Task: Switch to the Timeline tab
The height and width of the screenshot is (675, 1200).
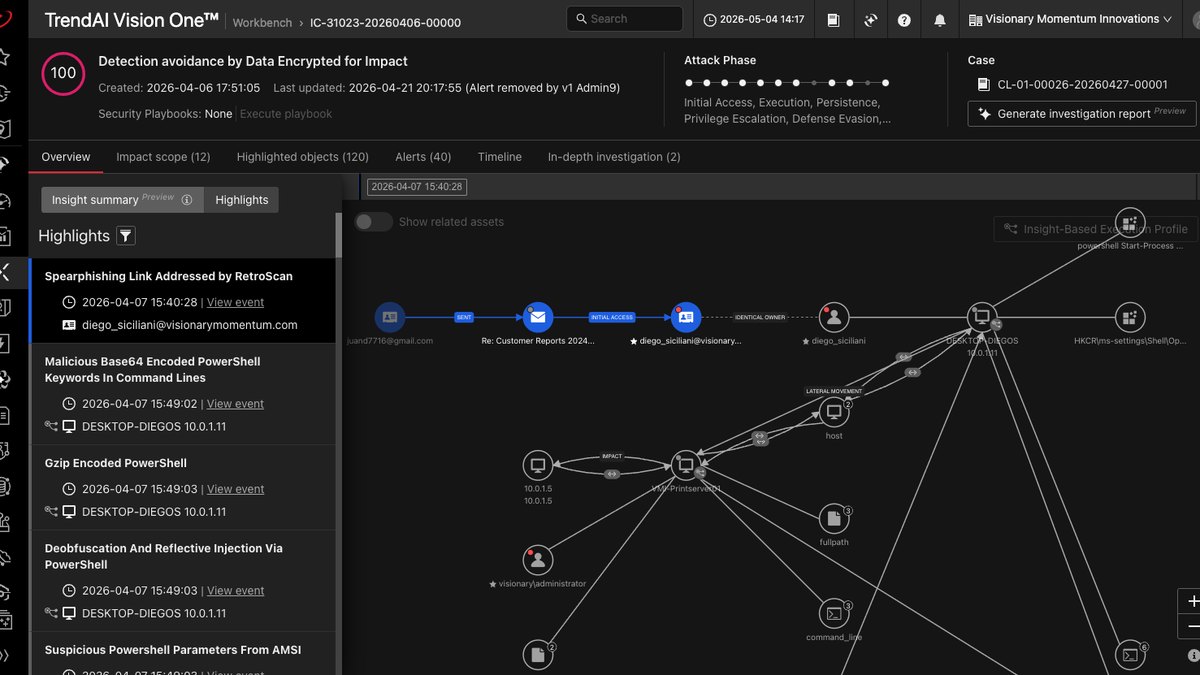Action: click(x=499, y=157)
